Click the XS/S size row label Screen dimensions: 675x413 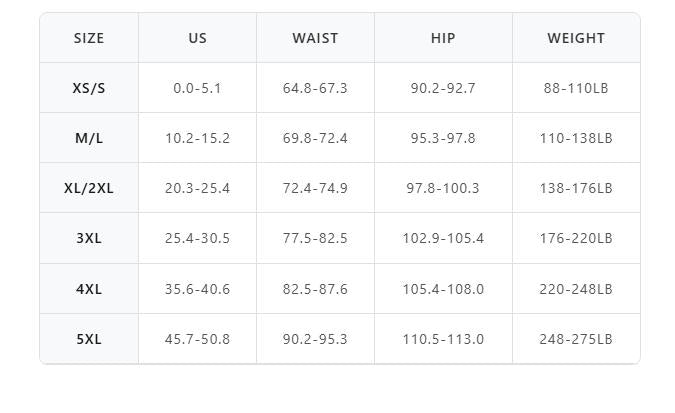click(89, 88)
